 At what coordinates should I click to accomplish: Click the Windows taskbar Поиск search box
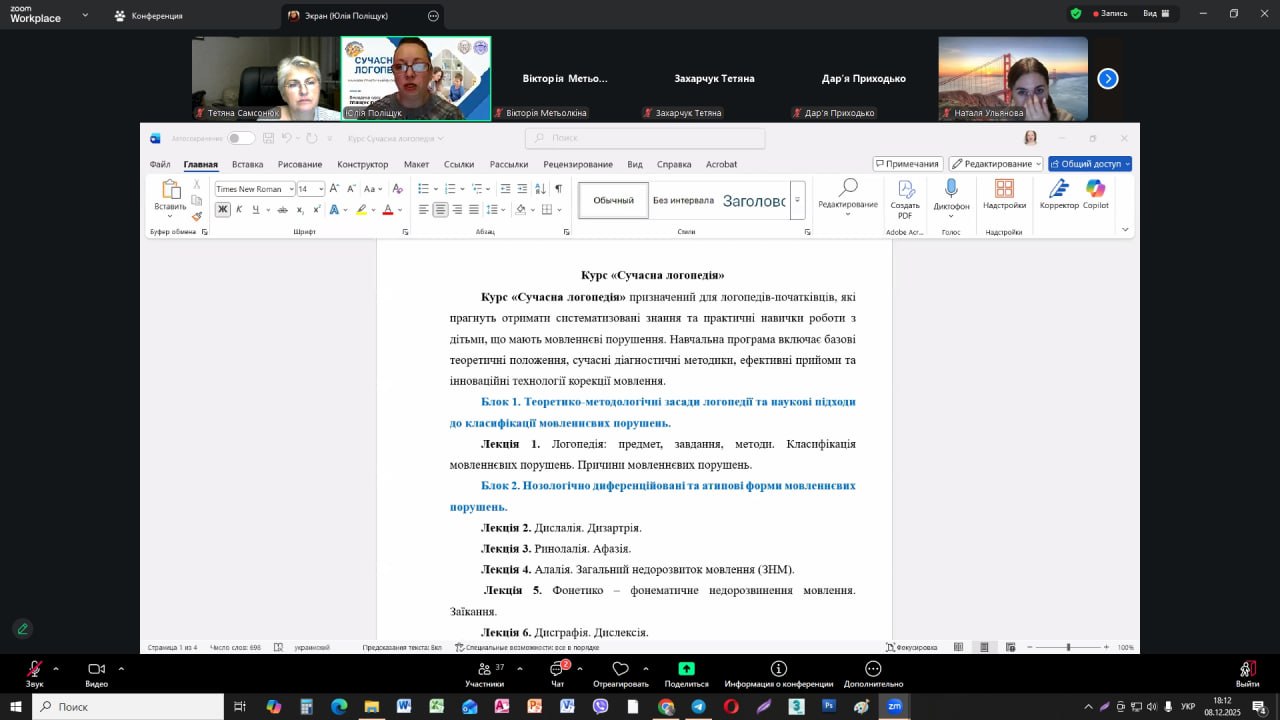click(130, 707)
